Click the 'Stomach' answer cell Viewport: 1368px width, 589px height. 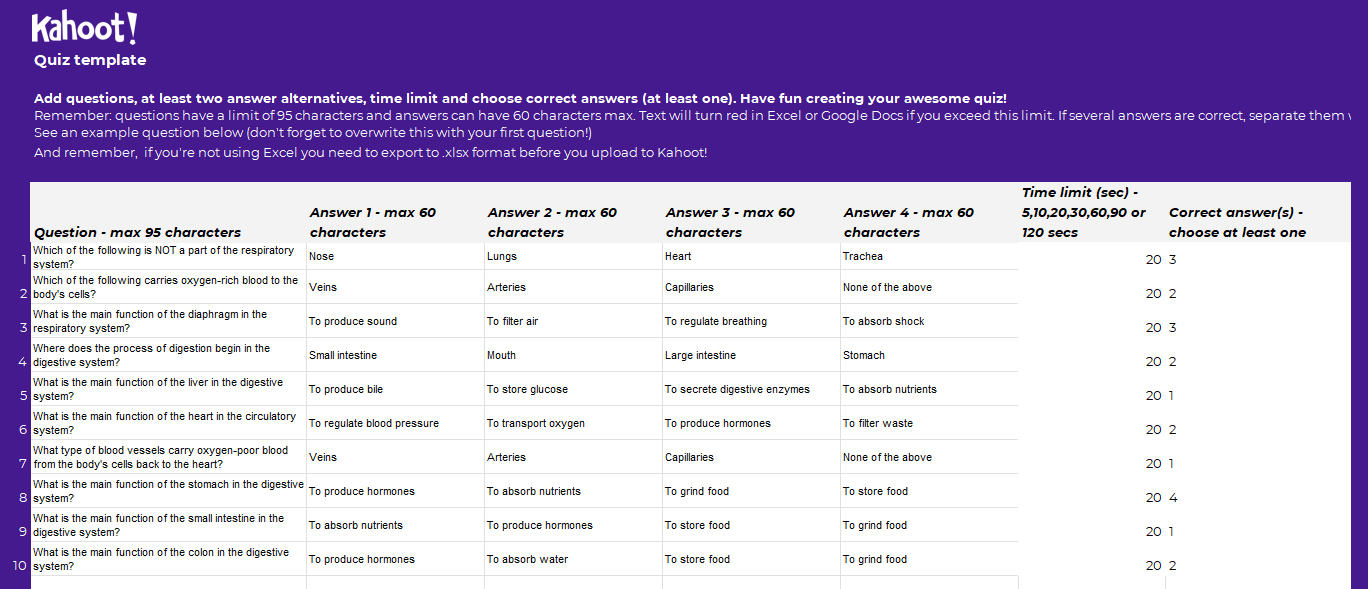tap(929, 355)
